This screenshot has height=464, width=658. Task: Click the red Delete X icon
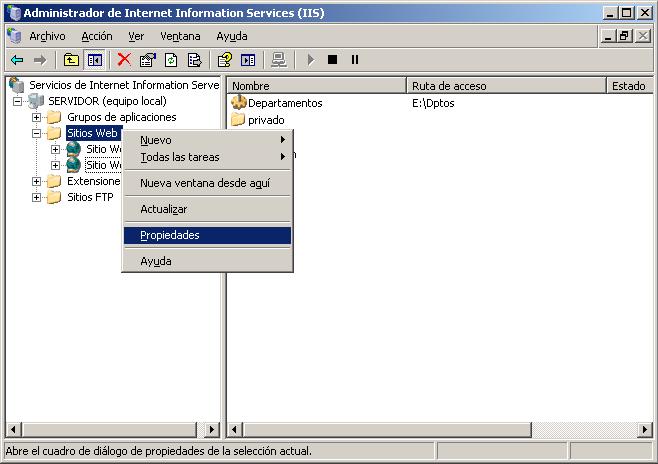click(x=124, y=60)
